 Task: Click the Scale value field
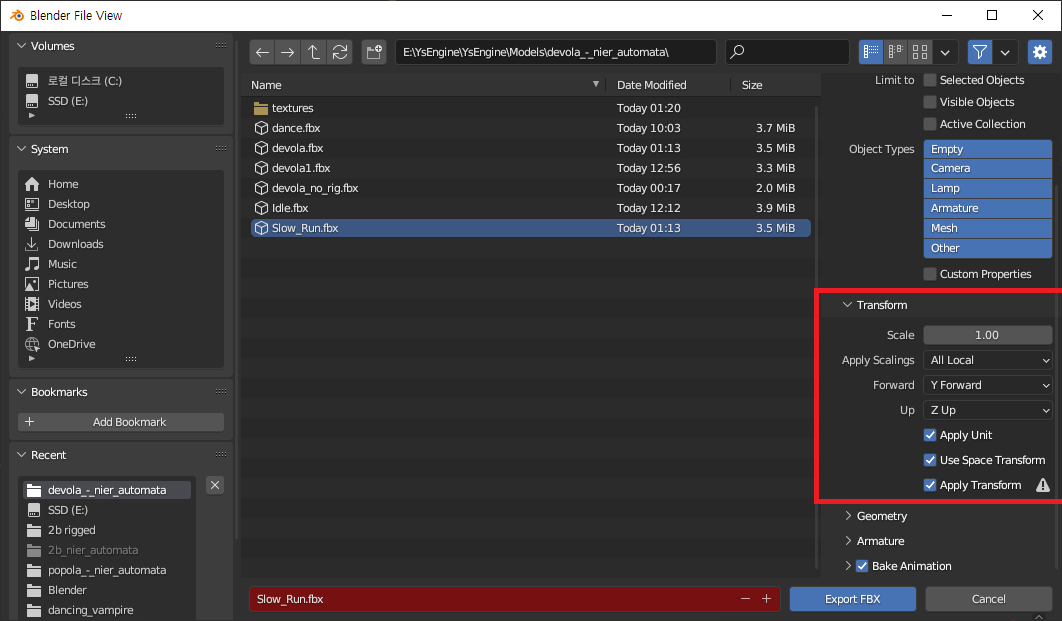coord(987,335)
